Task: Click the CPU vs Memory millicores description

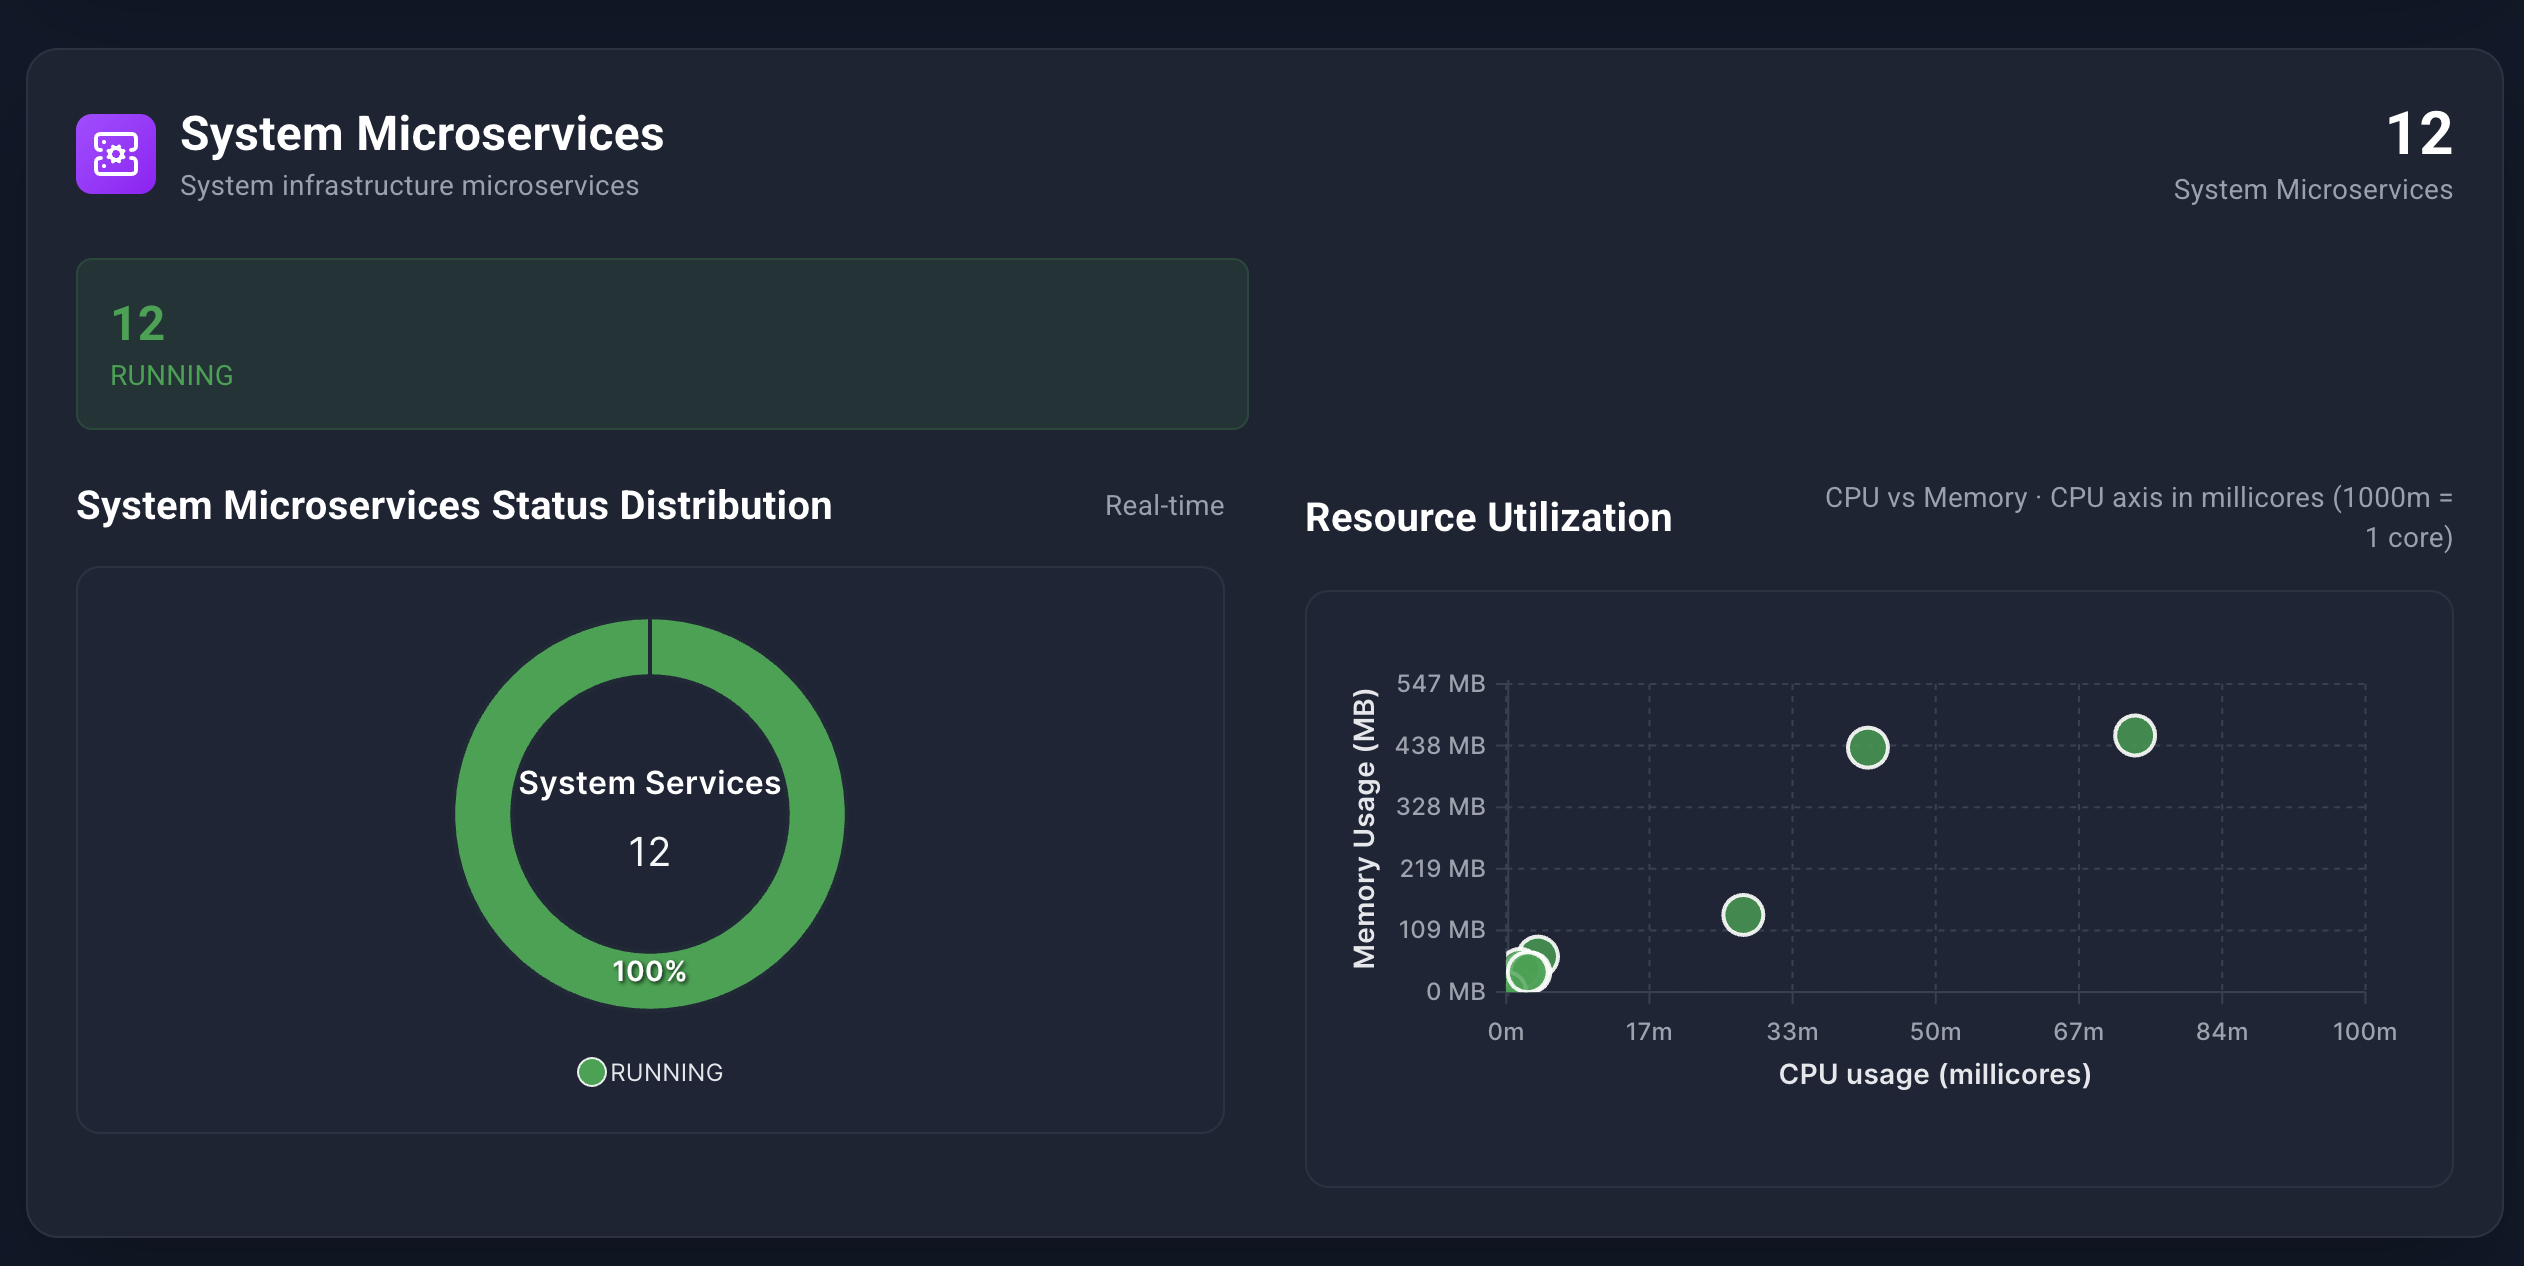Action: pos(2138,517)
